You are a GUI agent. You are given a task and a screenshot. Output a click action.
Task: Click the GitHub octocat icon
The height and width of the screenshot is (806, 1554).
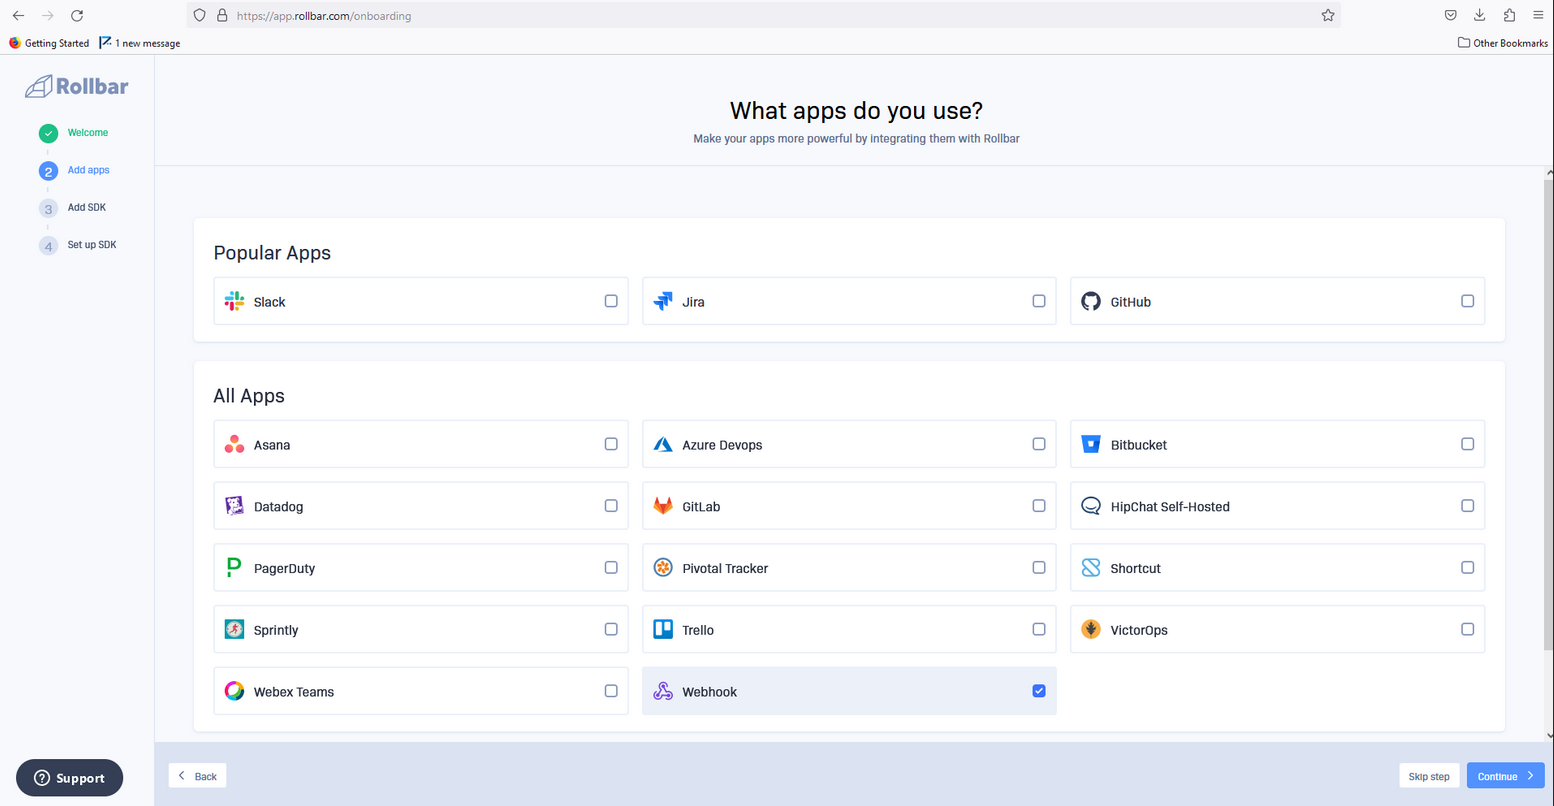(1091, 301)
